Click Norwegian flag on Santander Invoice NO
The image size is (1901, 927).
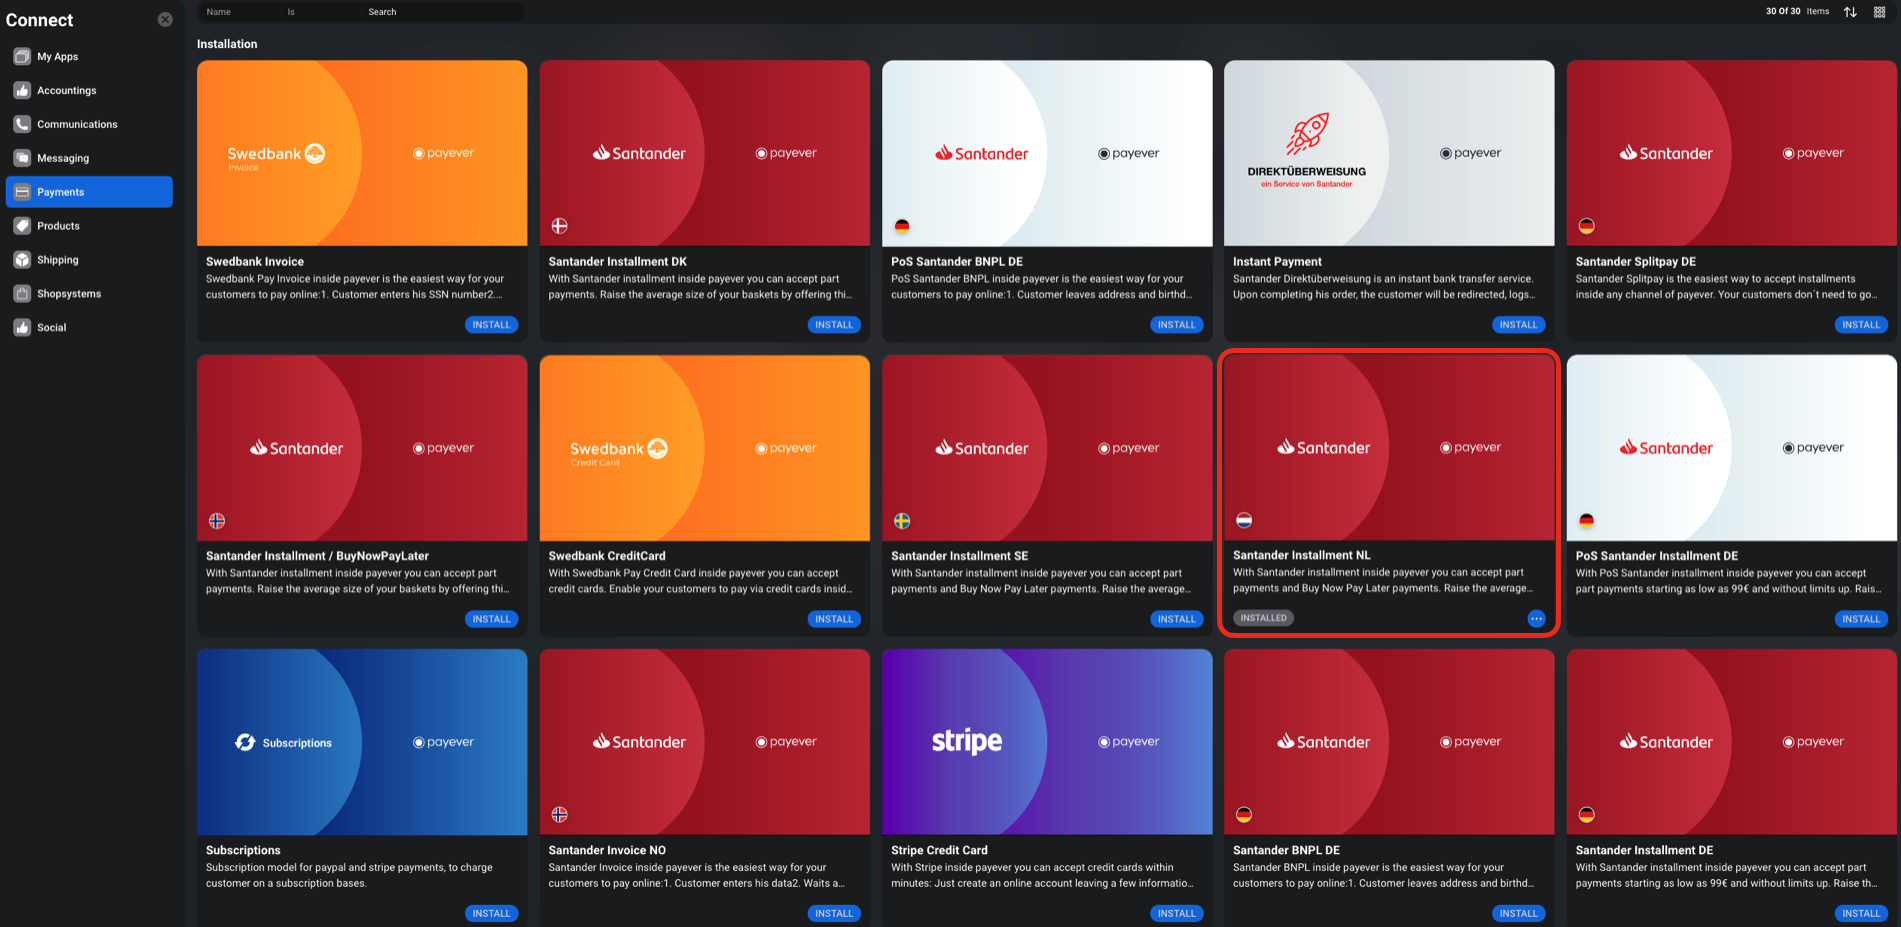coord(560,815)
